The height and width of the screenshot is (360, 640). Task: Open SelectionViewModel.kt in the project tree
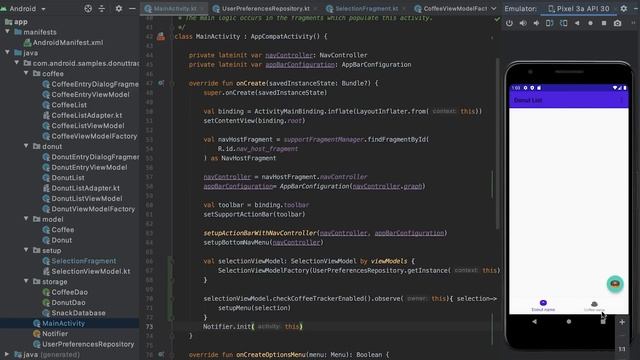(x=91, y=271)
